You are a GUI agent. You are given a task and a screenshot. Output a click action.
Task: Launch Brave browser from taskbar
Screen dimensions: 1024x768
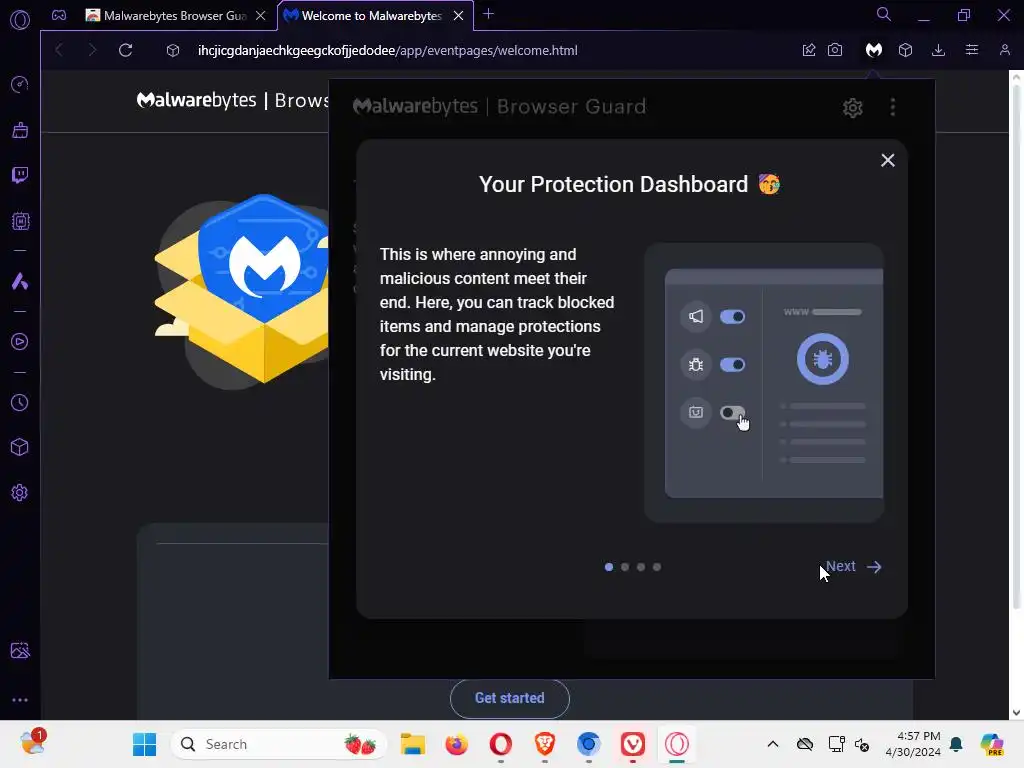[545, 744]
